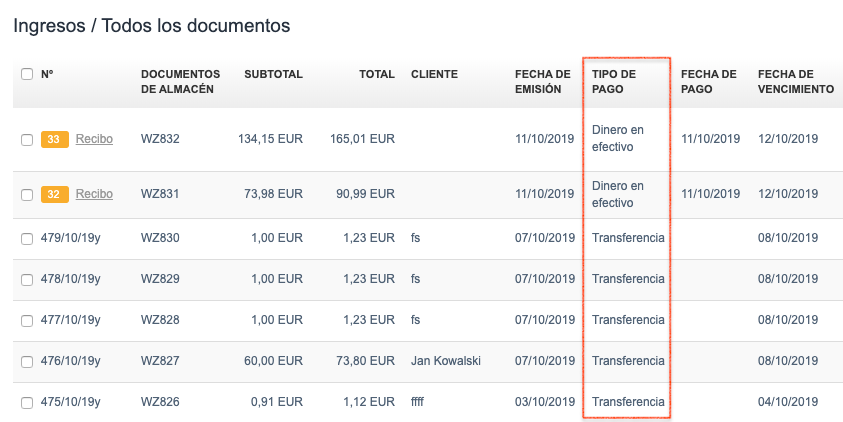Select checkbox for document 478/10/19y

tap(27, 279)
